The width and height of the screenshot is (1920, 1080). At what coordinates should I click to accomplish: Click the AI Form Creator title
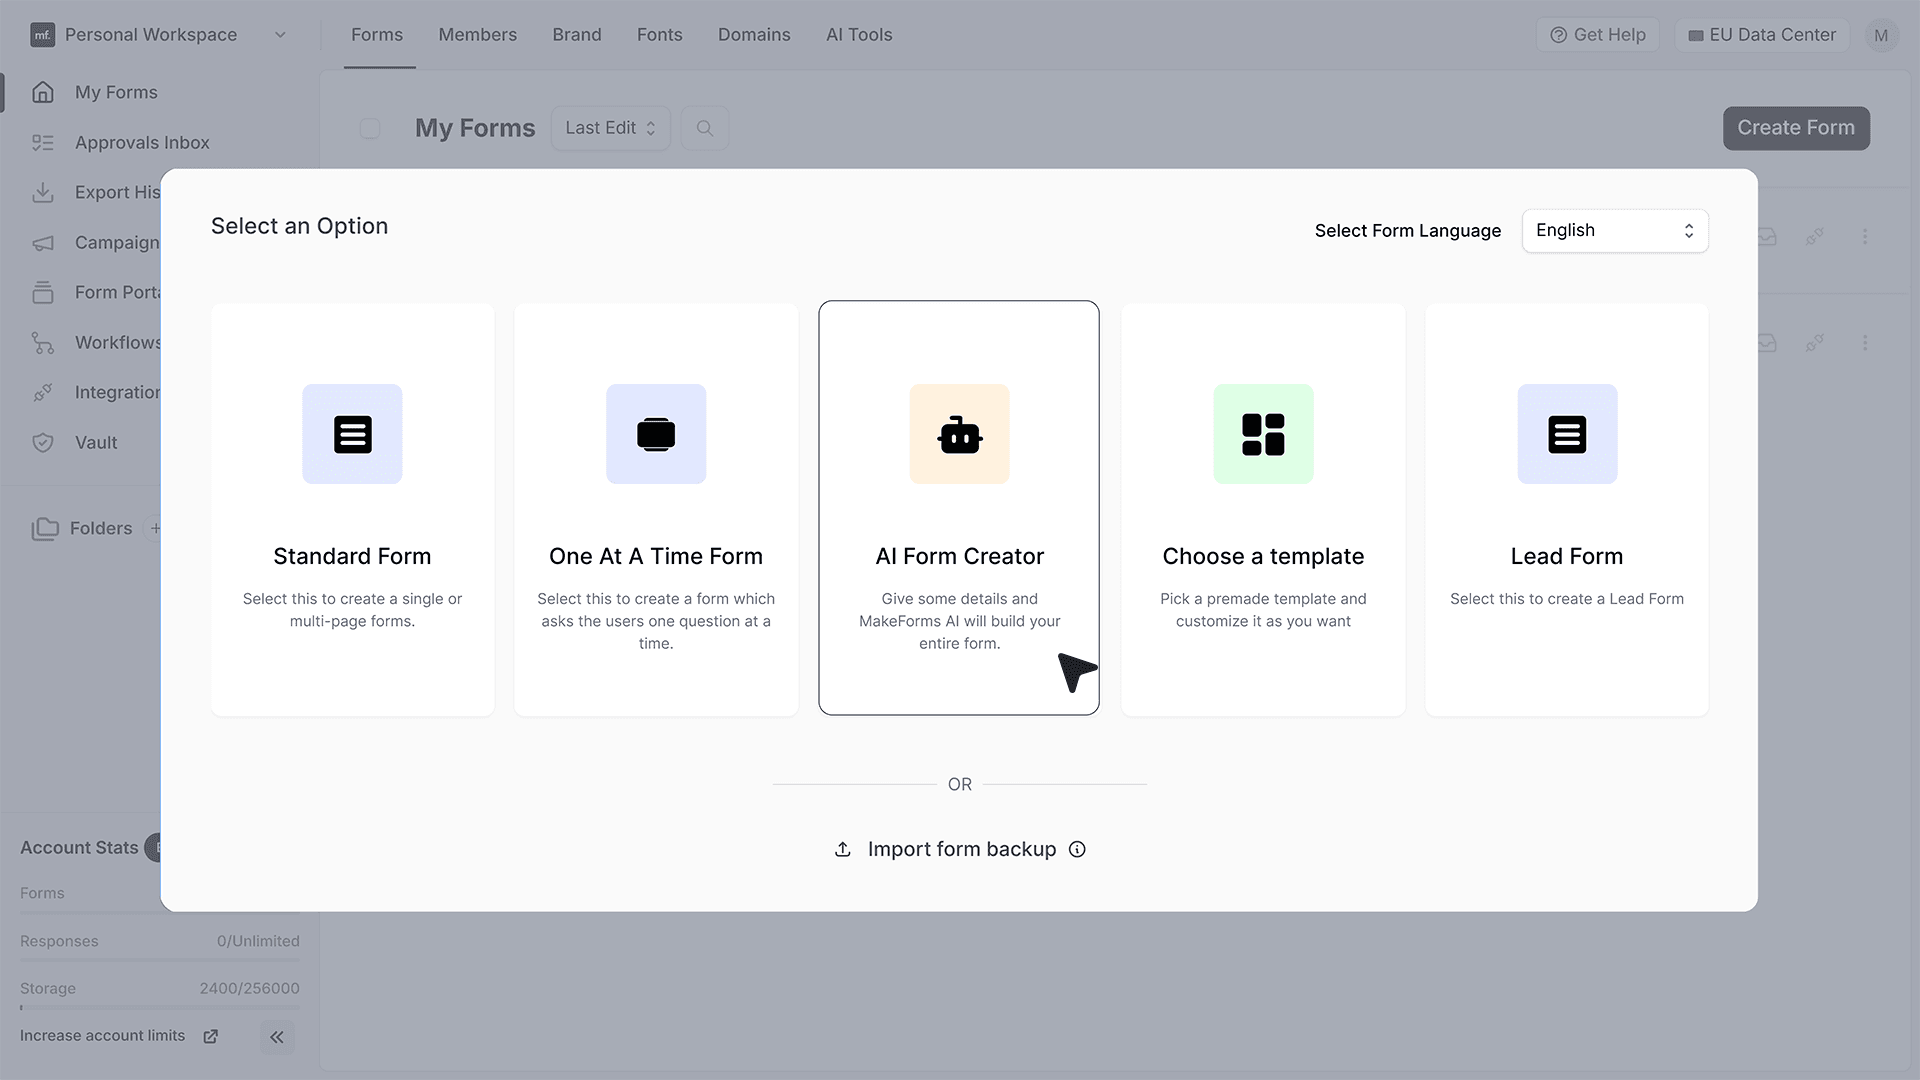coord(960,556)
